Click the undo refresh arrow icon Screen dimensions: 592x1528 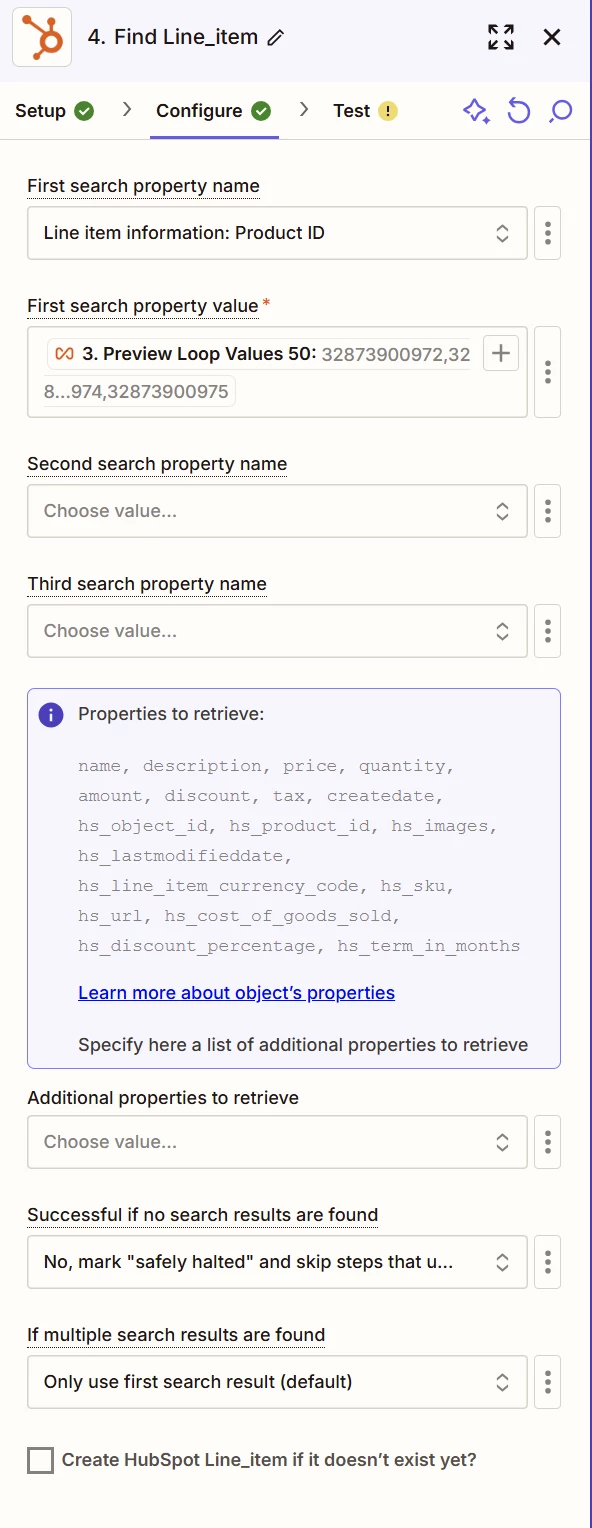tap(518, 111)
